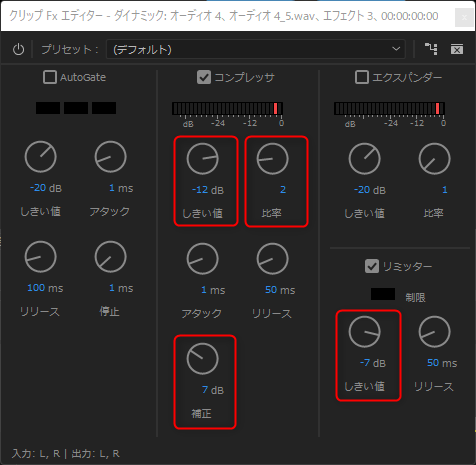Toggle the effect power bypass icon
Image resolution: width=476 pixels, height=465 pixels.
(18, 50)
